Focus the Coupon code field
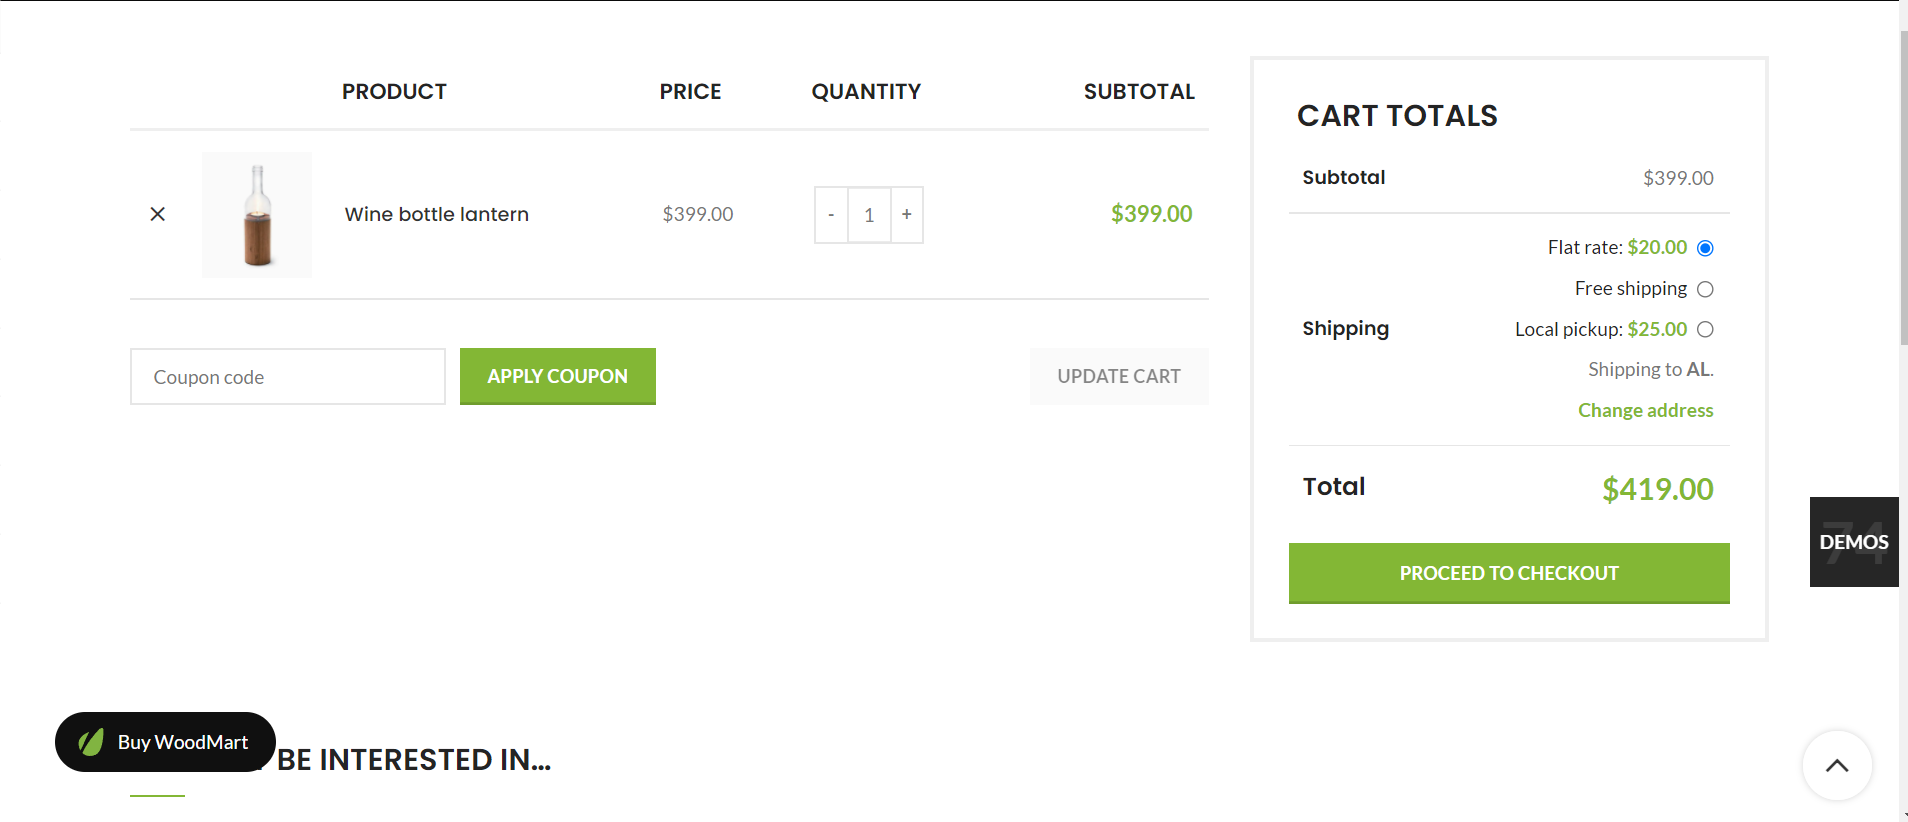 [288, 377]
